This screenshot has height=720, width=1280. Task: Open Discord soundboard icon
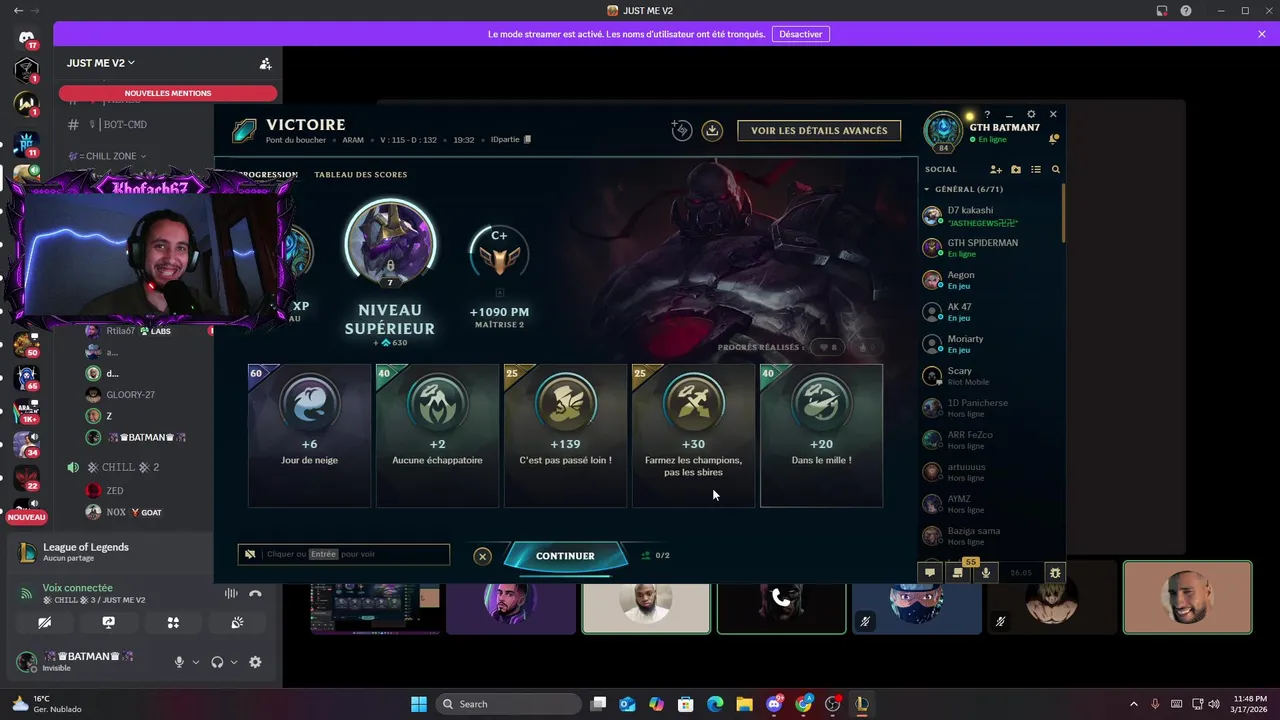[x=237, y=622]
